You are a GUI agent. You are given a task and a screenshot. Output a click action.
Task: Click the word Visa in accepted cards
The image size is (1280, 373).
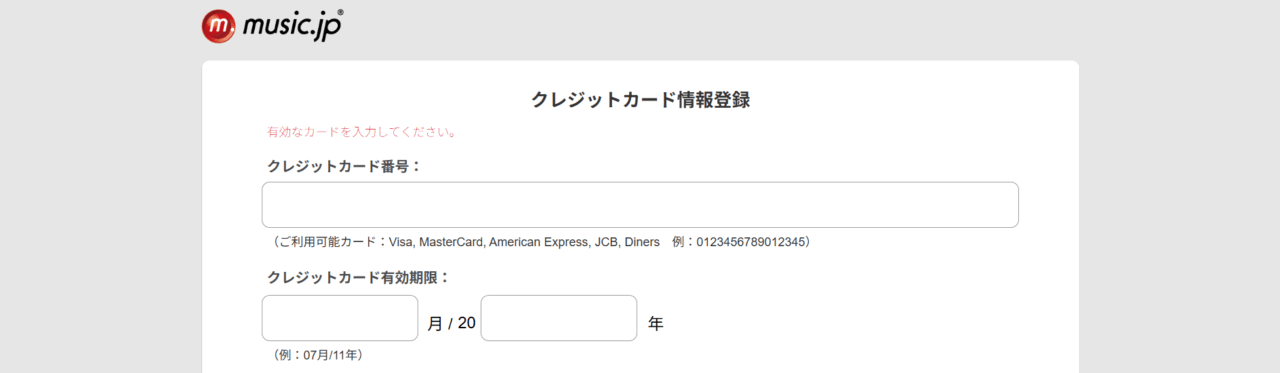coord(398,242)
